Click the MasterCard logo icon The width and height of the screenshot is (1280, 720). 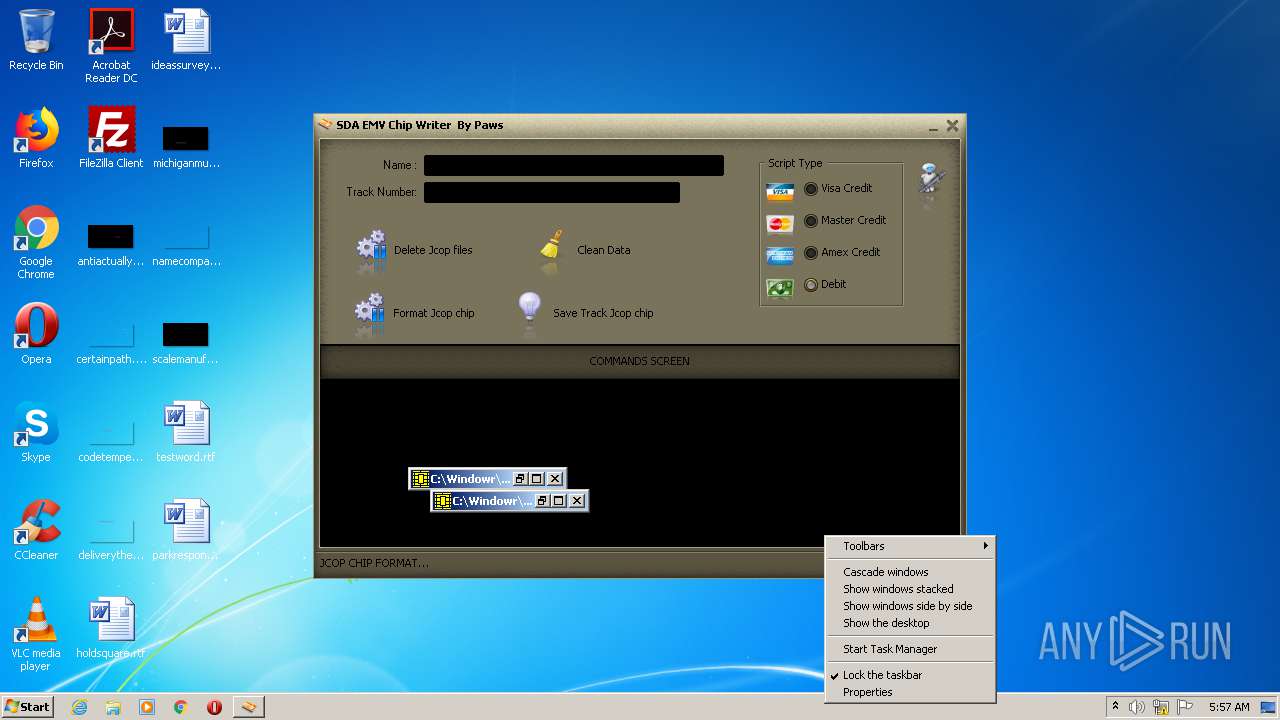(780, 224)
